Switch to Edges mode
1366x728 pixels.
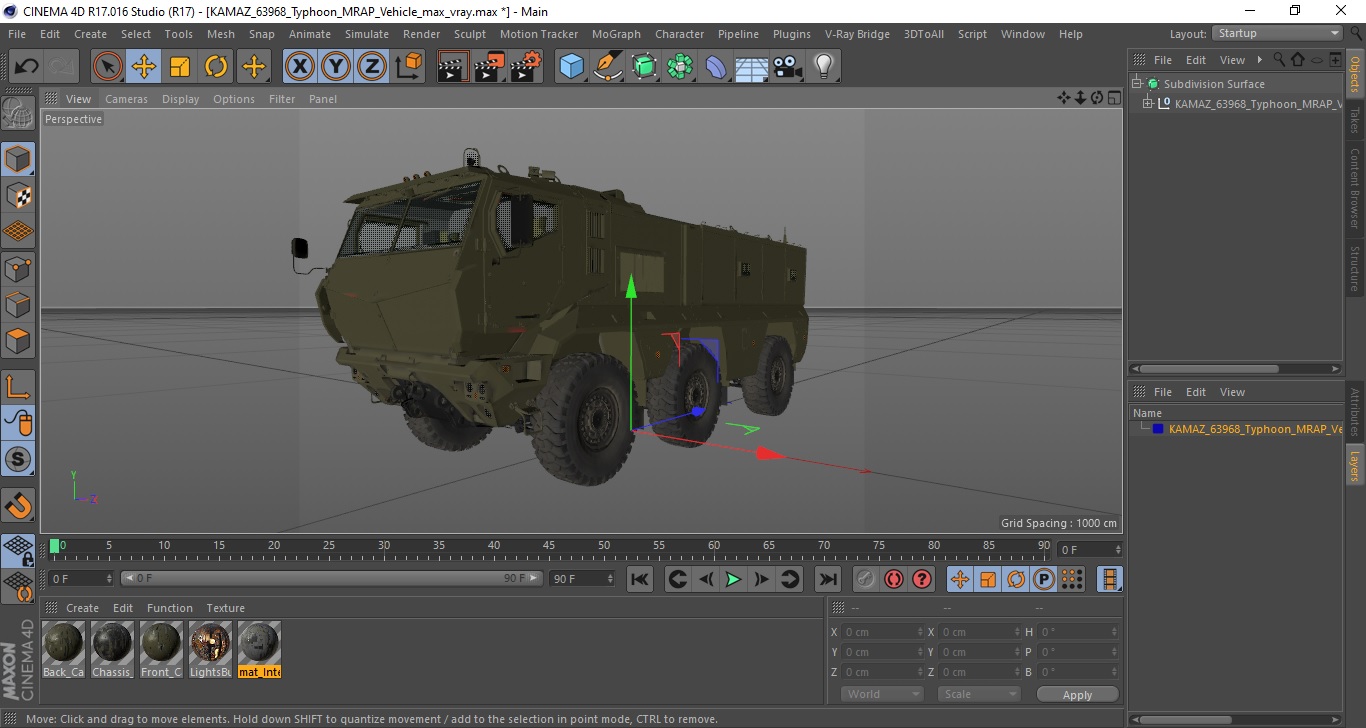[x=18, y=304]
